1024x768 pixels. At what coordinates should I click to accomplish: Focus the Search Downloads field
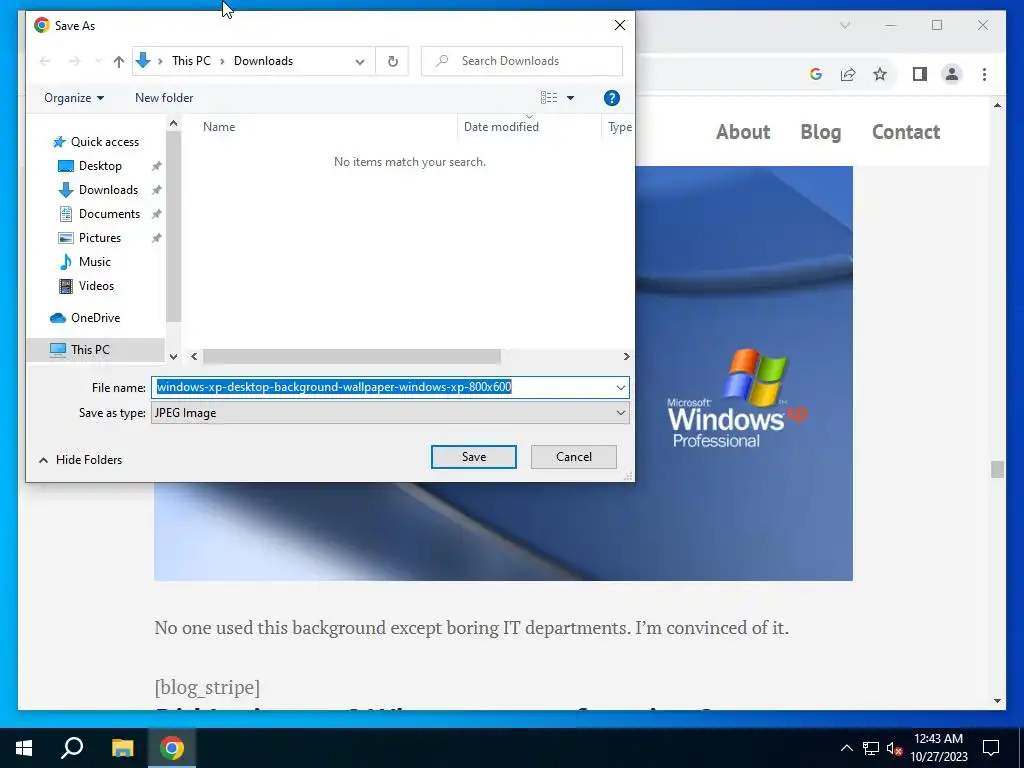[x=522, y=61]
